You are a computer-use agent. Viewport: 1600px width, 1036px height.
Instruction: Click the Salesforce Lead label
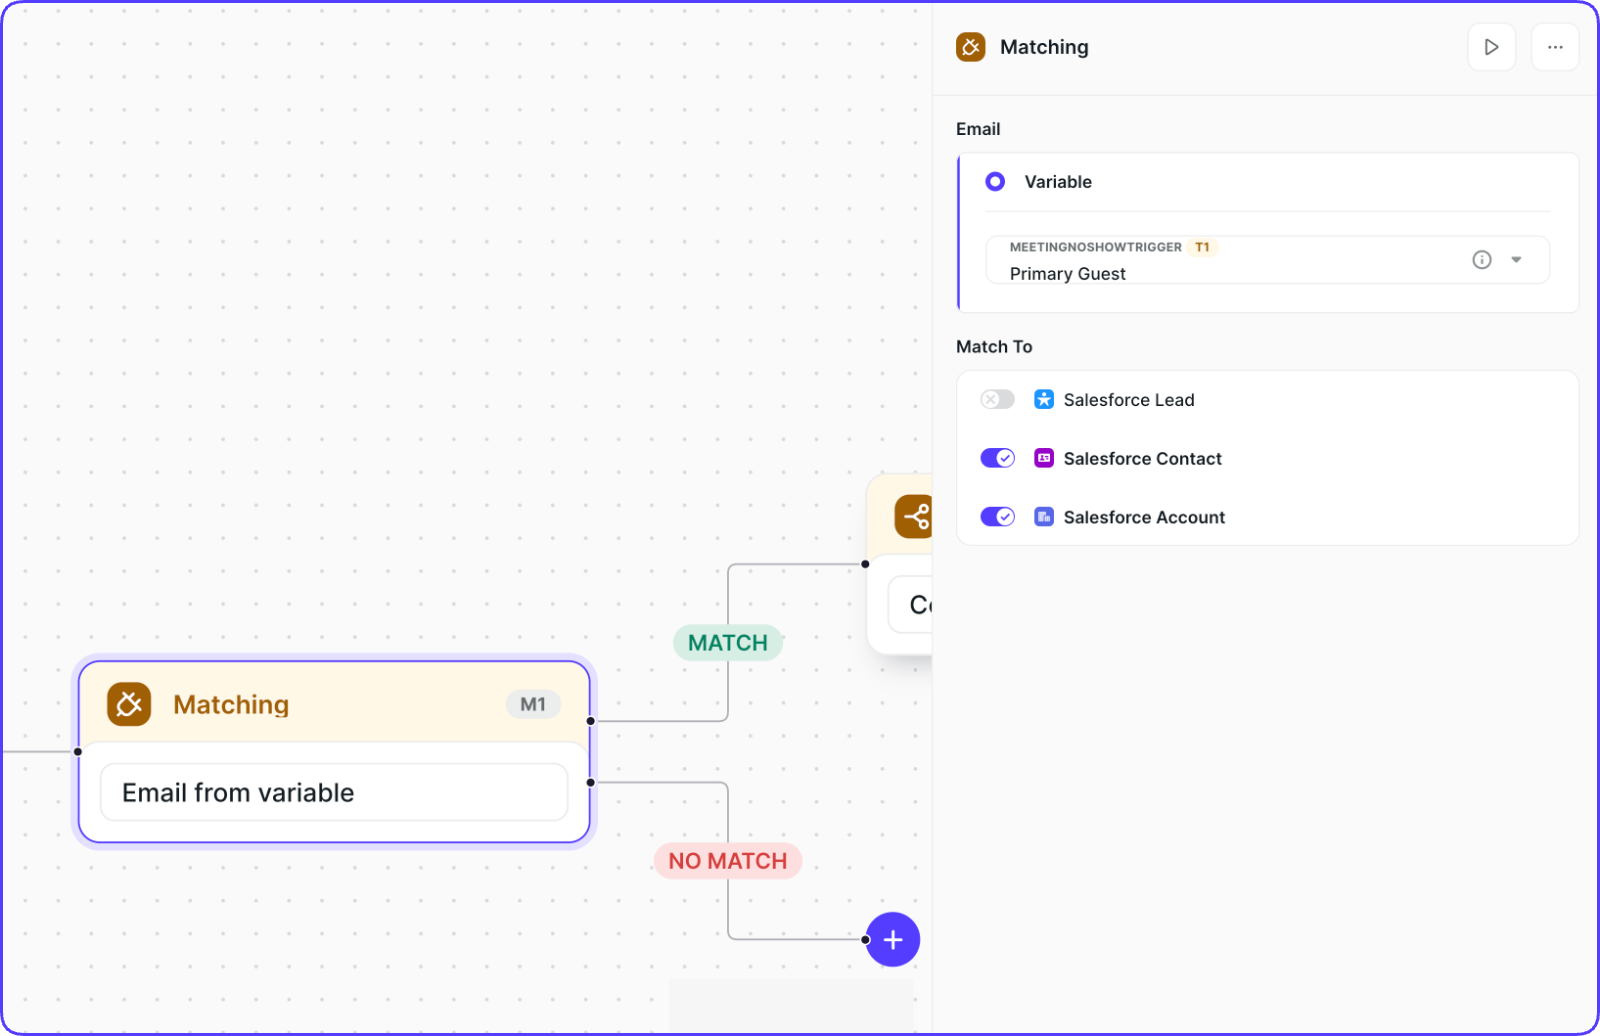click(1129, 400)
